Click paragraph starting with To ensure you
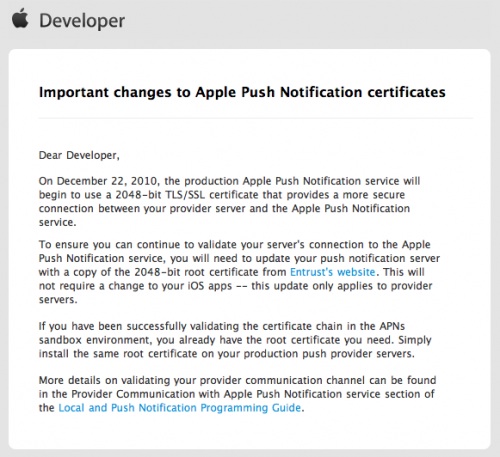This screenshot has width=500, height=457. point(239,272)
